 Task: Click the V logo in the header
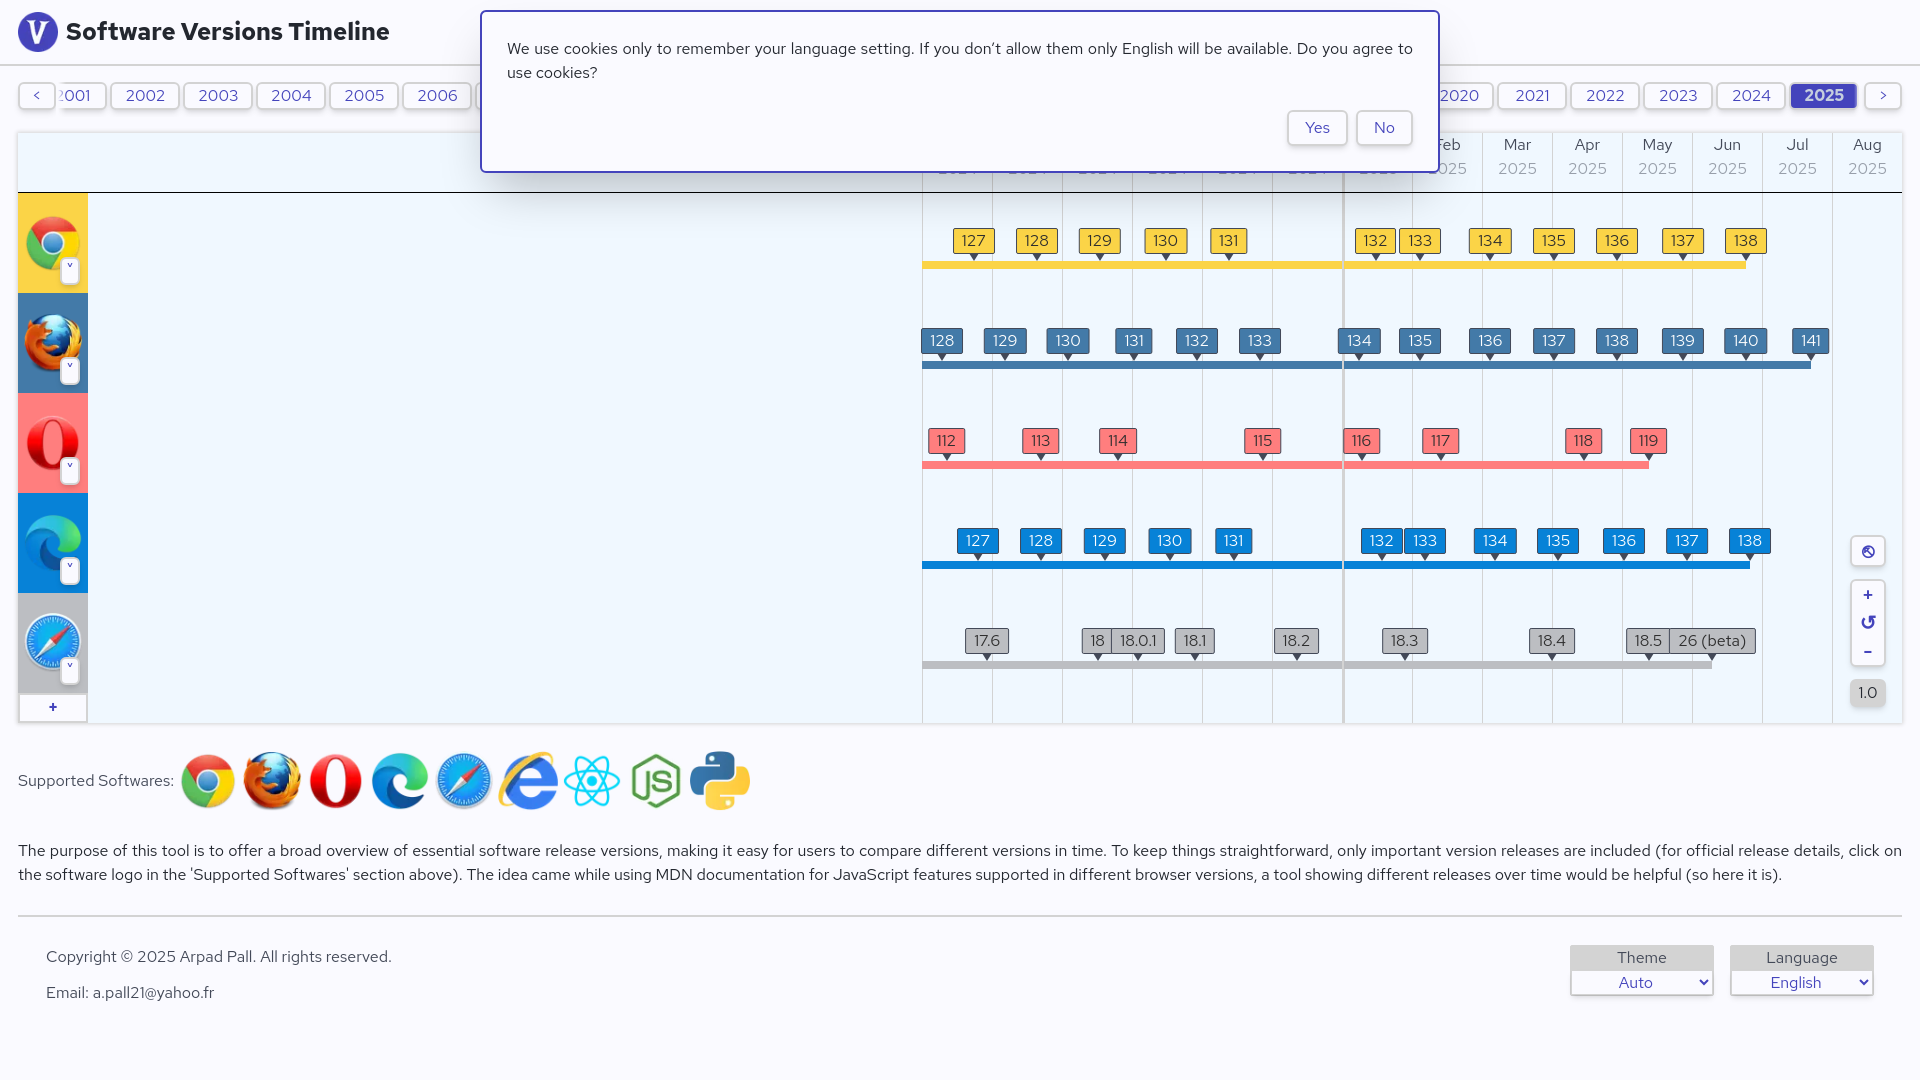point(38,32)
